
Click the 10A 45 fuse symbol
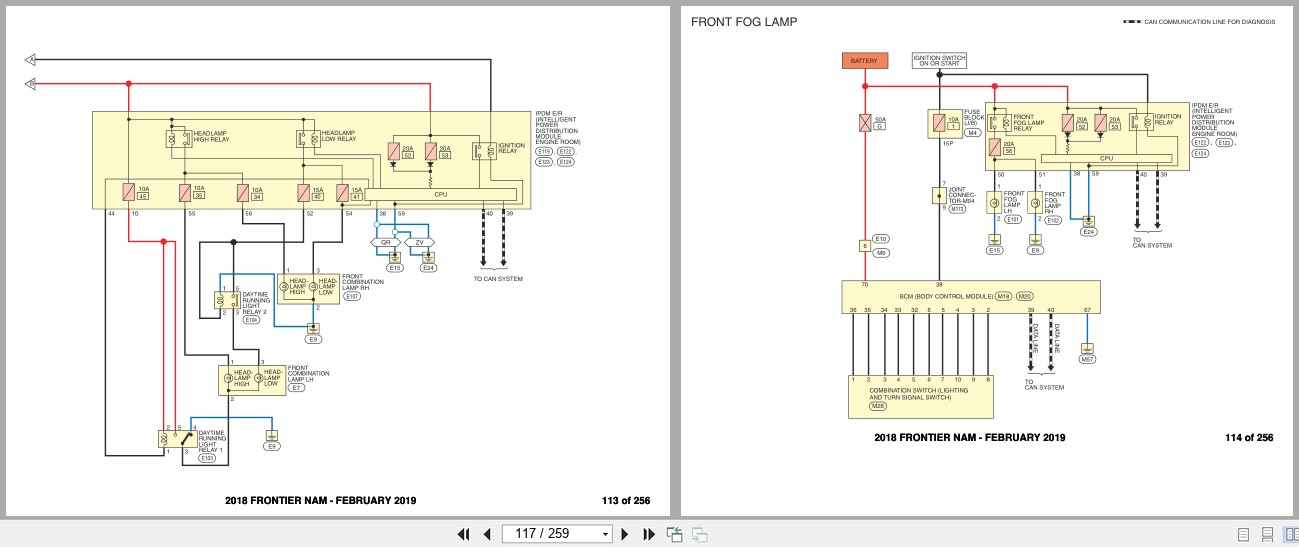130,192
